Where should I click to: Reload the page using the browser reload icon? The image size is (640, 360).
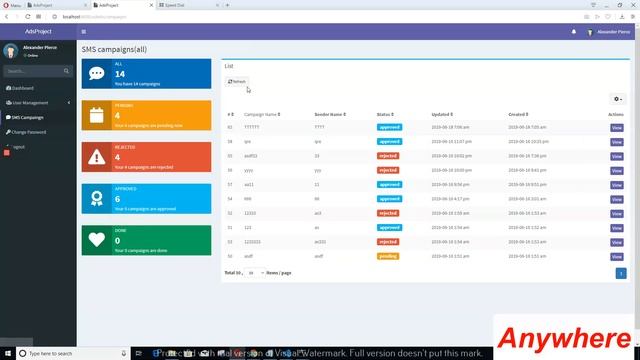pos(27,17)
